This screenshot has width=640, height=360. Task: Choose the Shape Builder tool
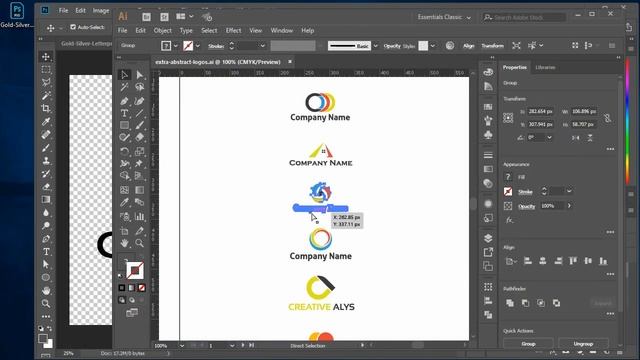124,176
